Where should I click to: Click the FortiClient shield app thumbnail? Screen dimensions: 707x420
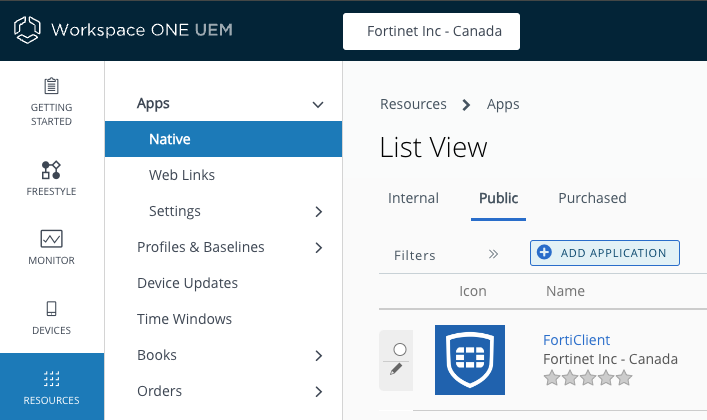(x=470, y=360)
